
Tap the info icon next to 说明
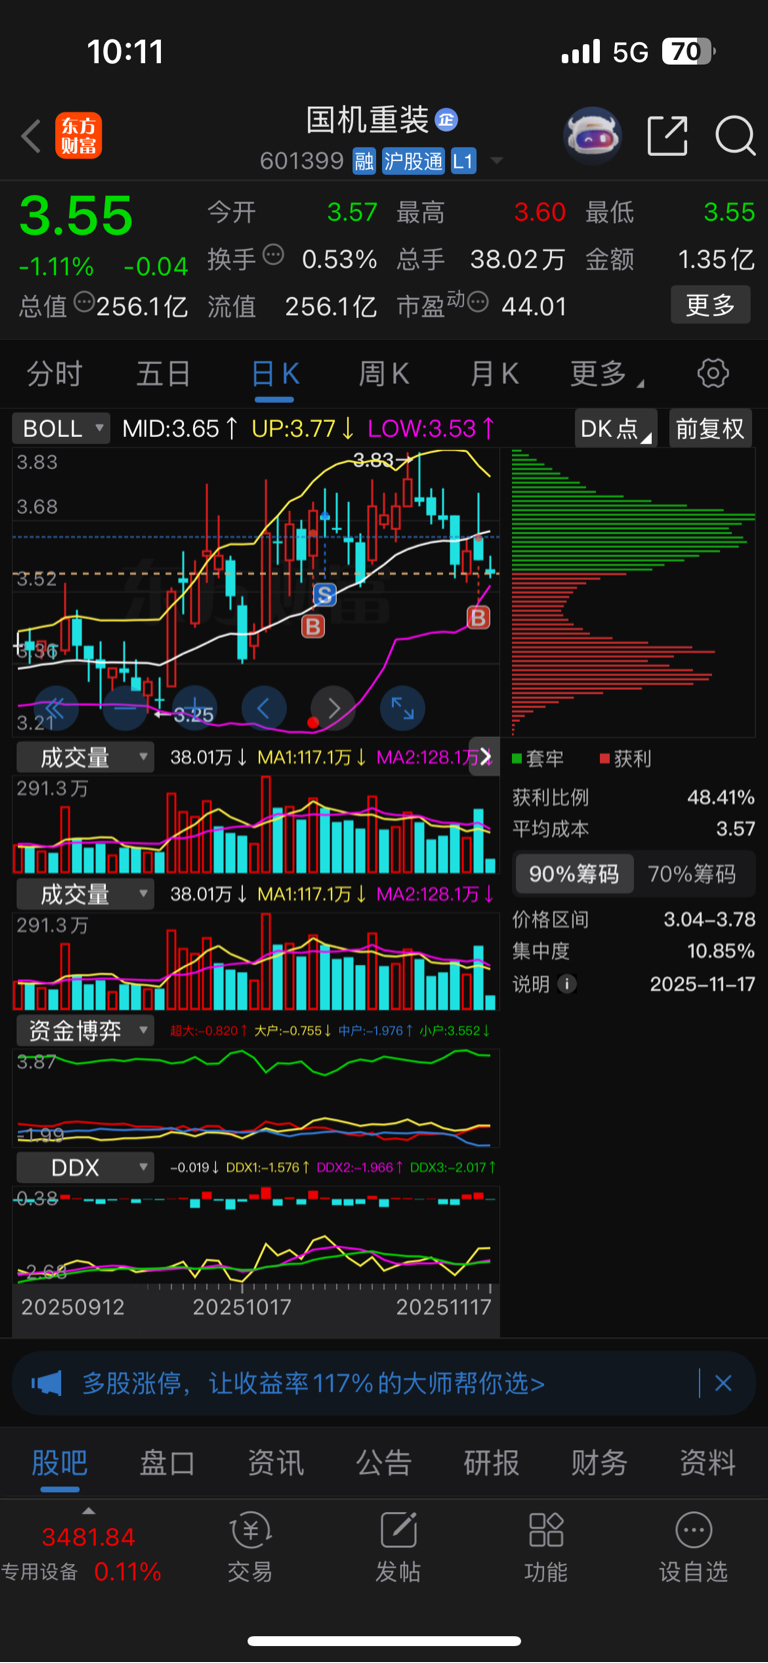point(567,984)
